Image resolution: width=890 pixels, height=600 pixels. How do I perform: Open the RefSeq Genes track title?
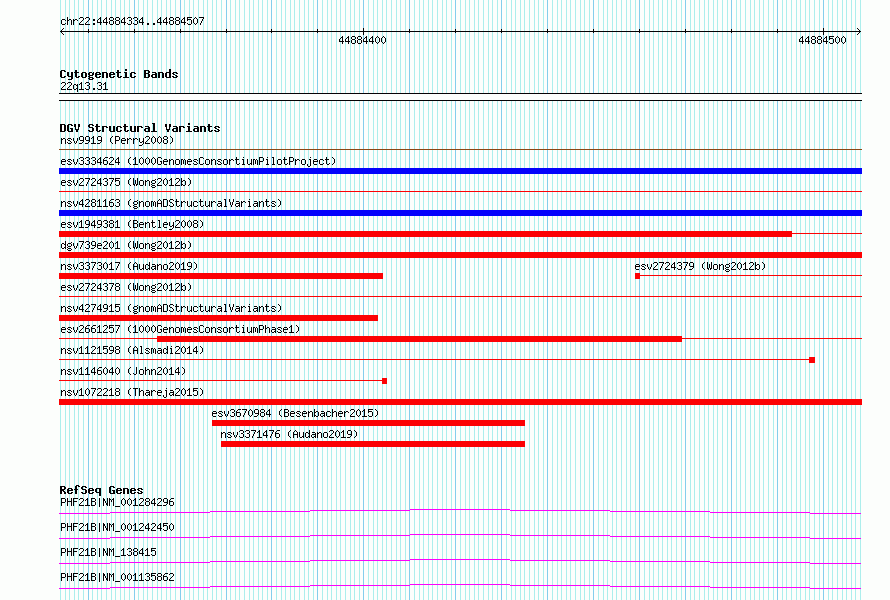[102, 490]
